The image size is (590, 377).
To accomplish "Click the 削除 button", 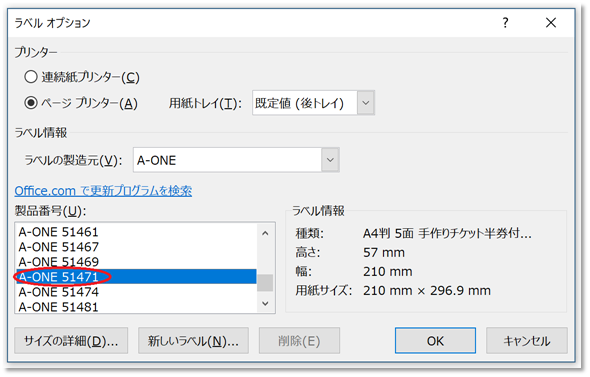I will [x=300, y=341].
